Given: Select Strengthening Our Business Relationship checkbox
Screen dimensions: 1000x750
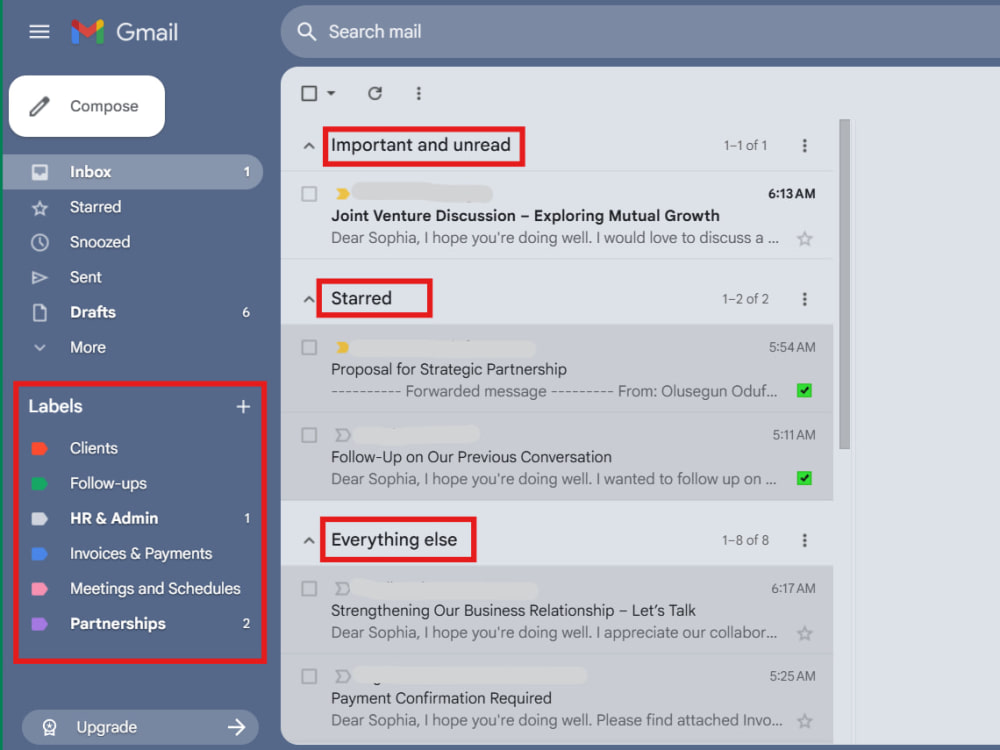Looking at the screenshot, I should [309, 588].
